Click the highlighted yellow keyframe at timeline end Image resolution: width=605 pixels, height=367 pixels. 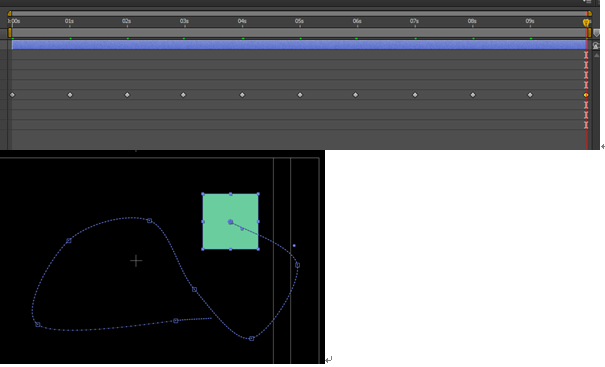coord(586,95)
